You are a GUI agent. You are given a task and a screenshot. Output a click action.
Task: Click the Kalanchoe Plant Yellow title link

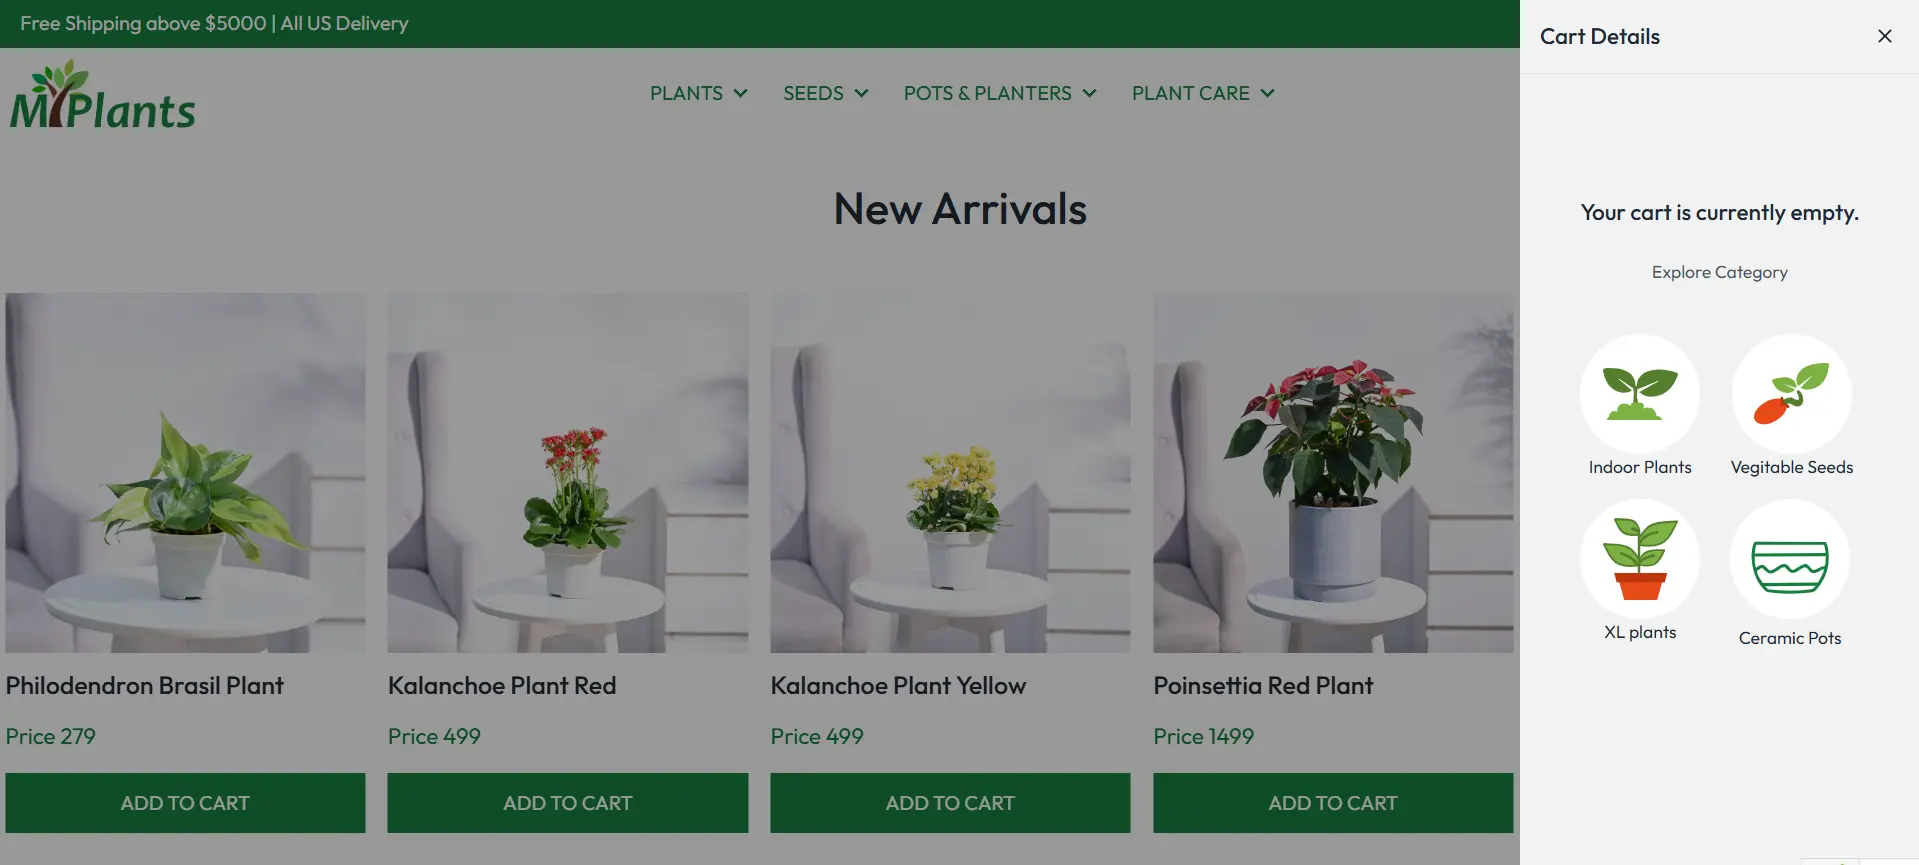pyautogui.click(x=898, y=686)
